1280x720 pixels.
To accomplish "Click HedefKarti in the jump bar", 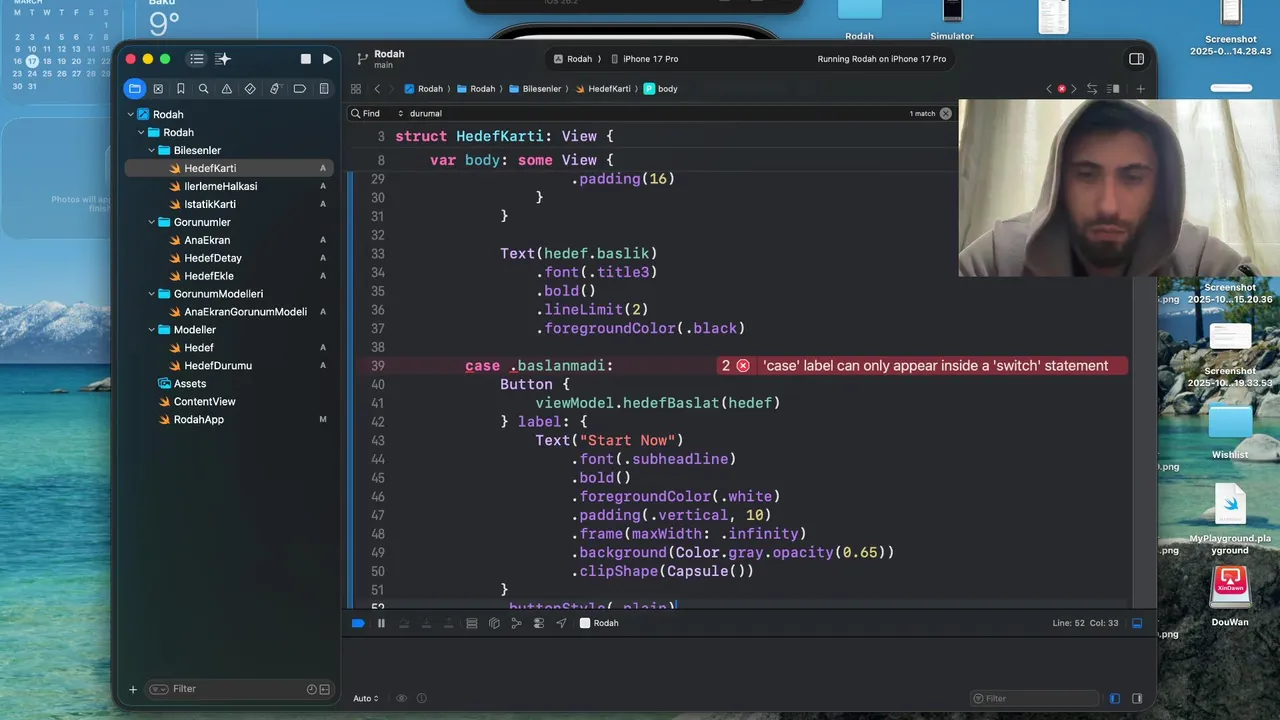I will coord(602,89).
